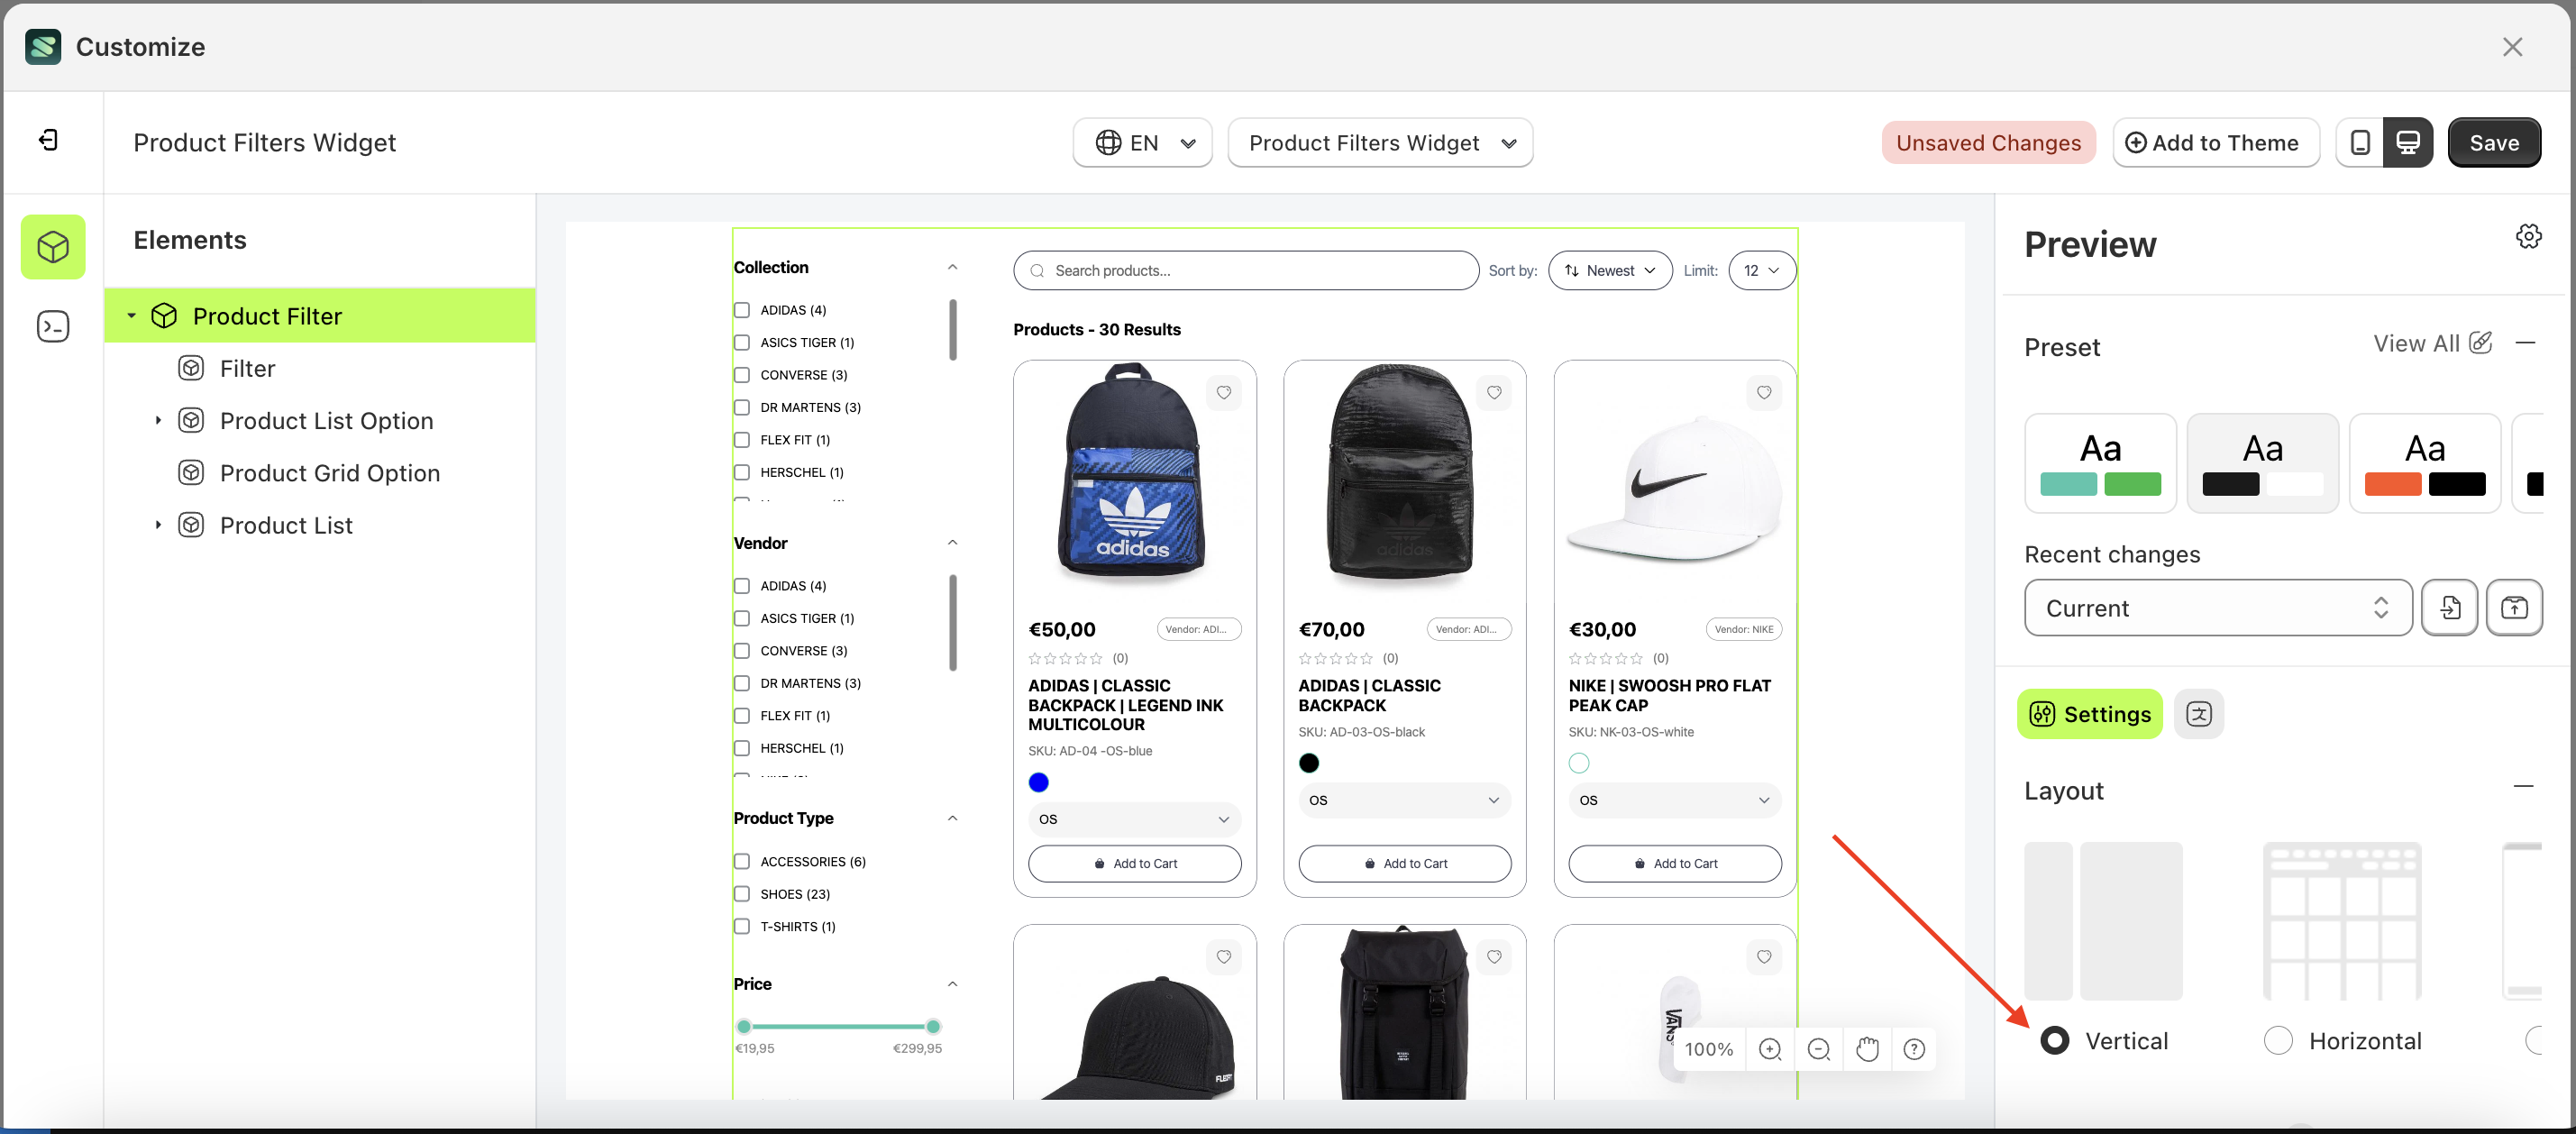Viewport: 2576px width, 1134px height.
Task: Click the import preset icon beside Current
Action: (2449, 608)
